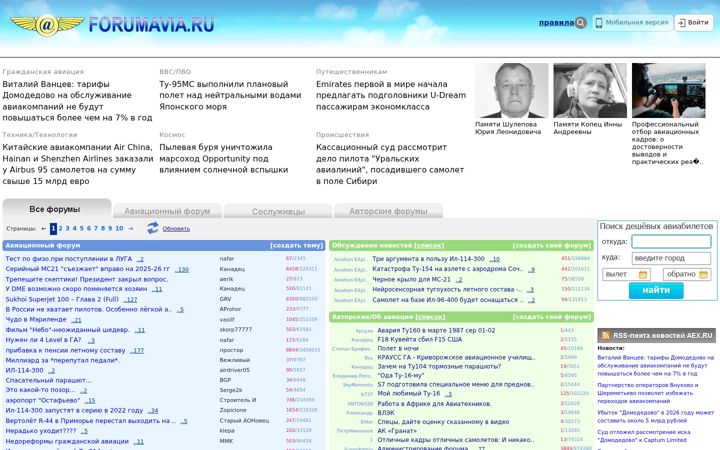Open photo Памяти Копец Инны Андреевны
This screenshot has height=450, width=720.
pyautogui.click(x=590, y=90)
